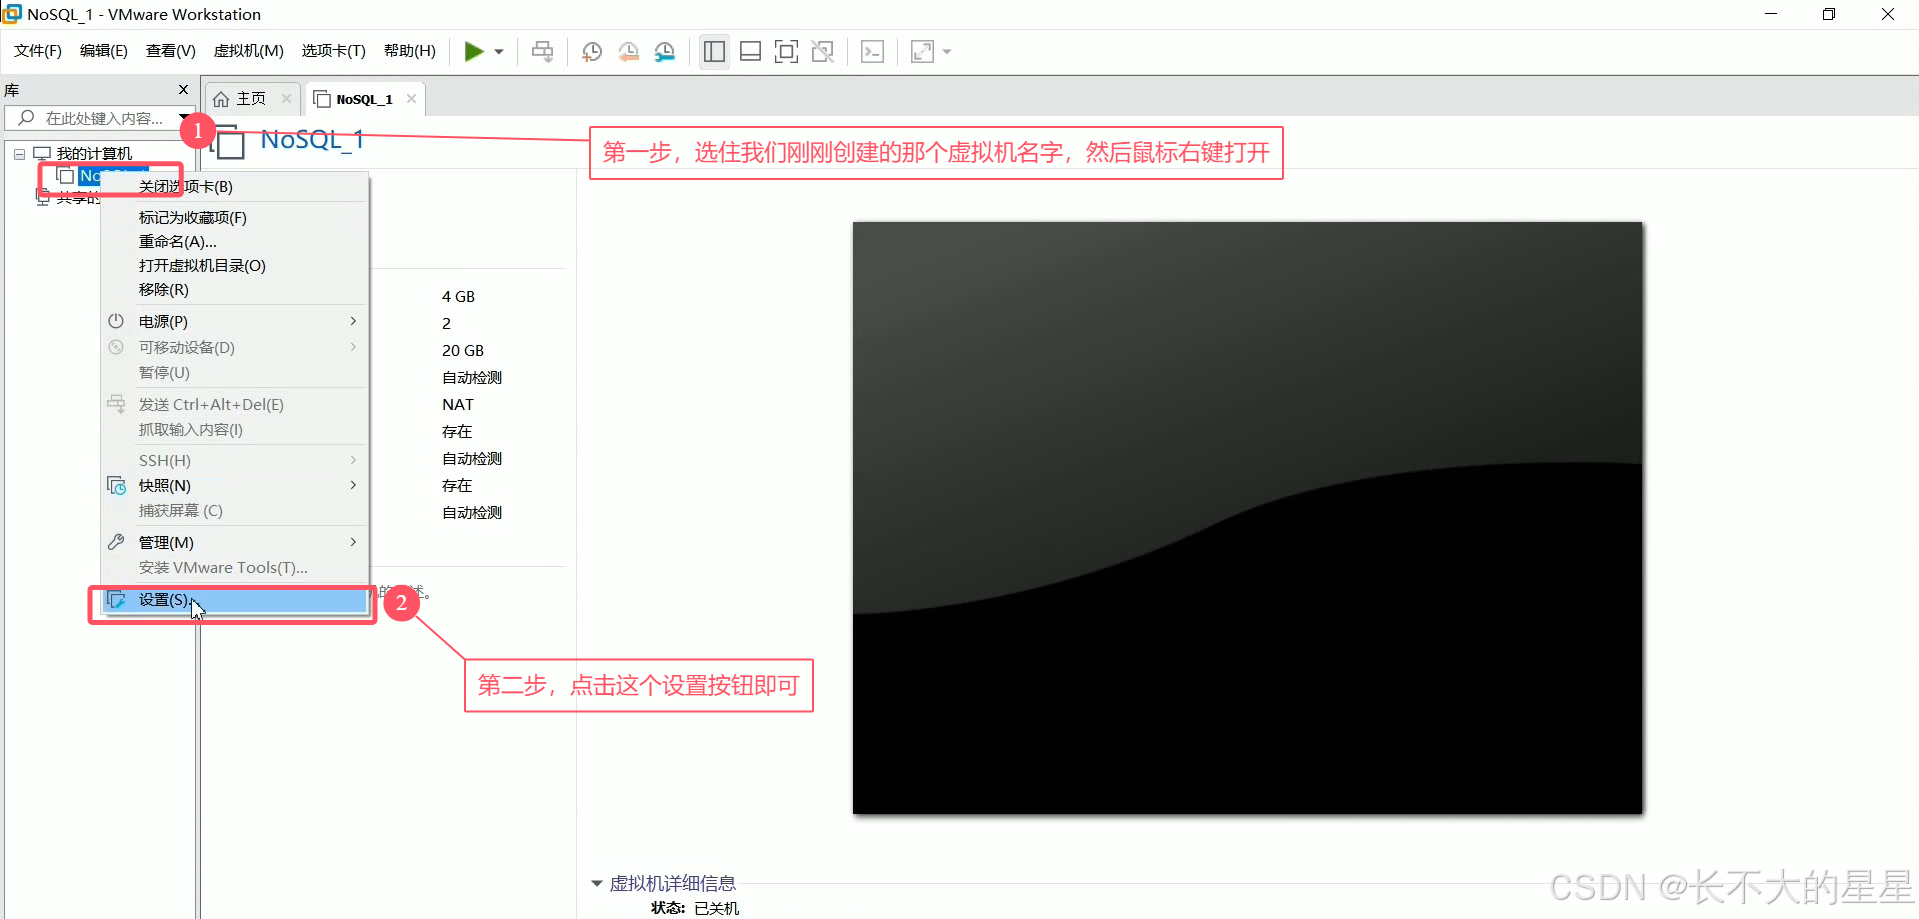Click the library search input field
This screenshot has width=1919, height=919.
(98, 118)
